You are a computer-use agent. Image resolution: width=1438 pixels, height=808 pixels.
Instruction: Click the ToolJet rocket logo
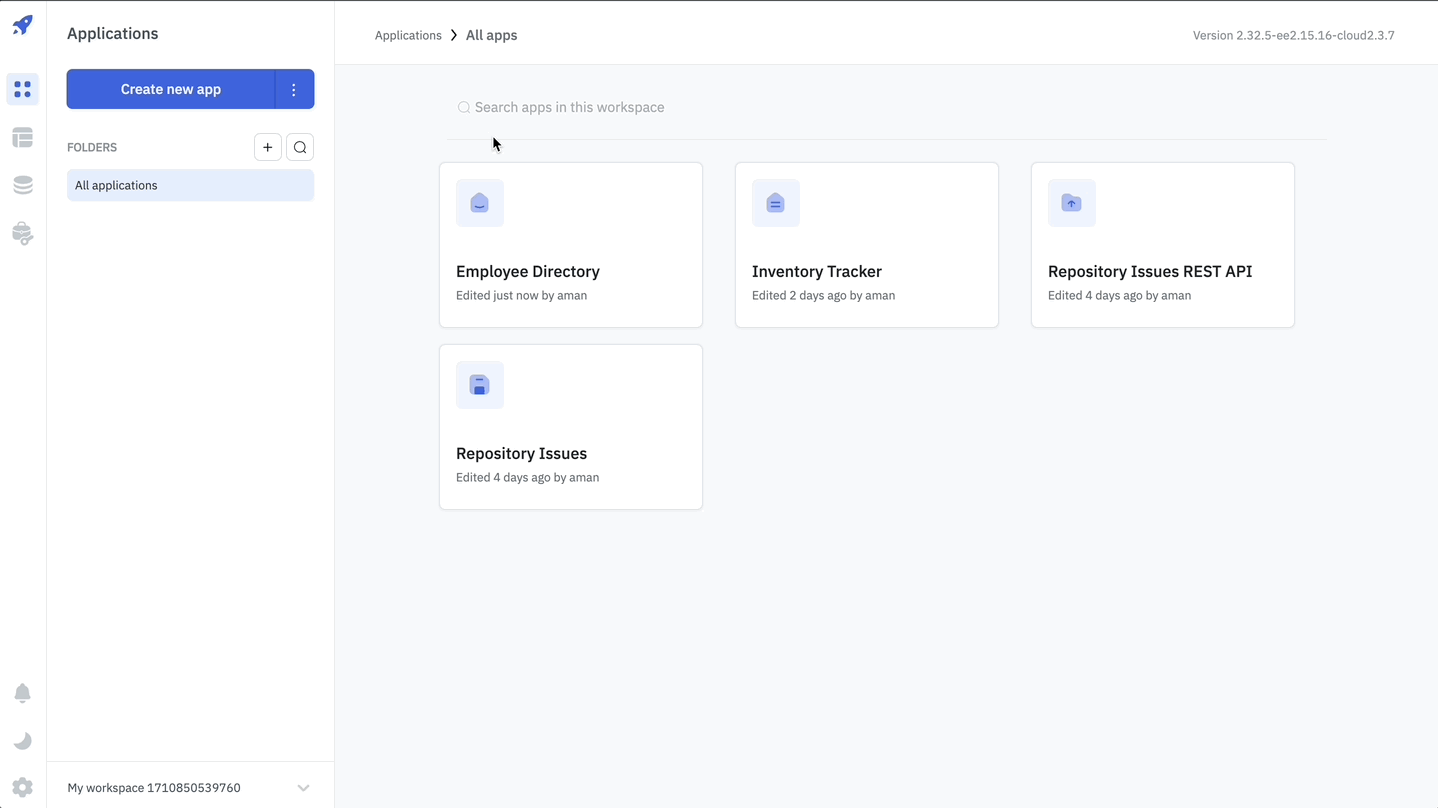click(22, 25)
